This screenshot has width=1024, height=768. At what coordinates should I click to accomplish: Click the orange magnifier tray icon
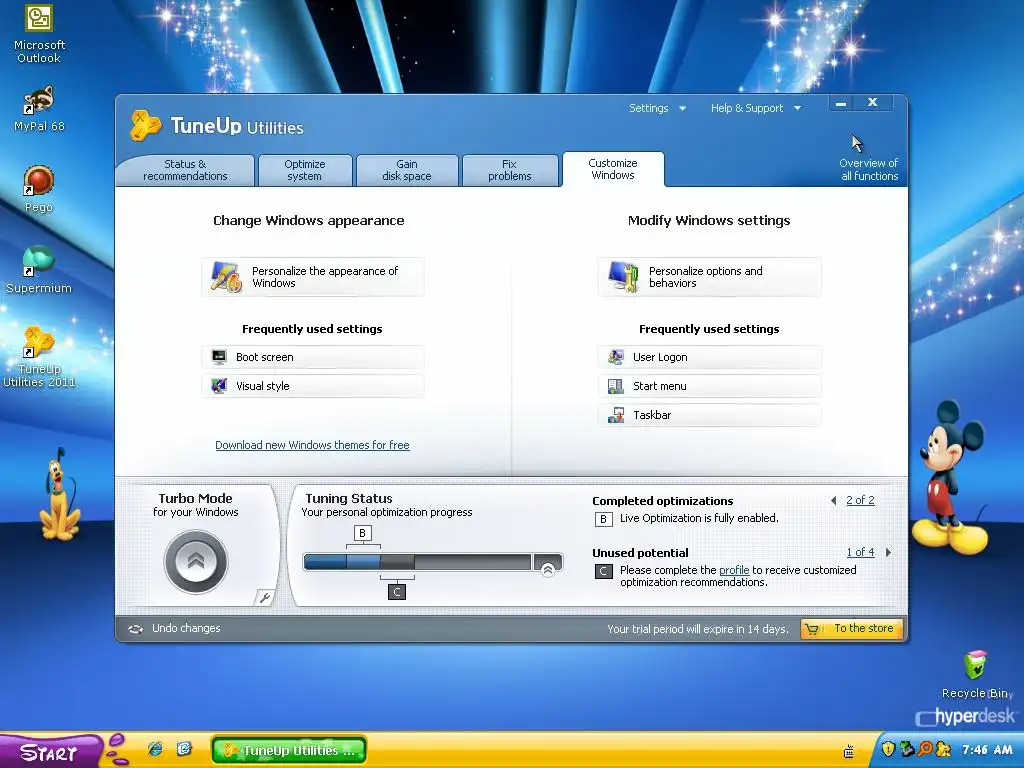(x=925, y=749)
